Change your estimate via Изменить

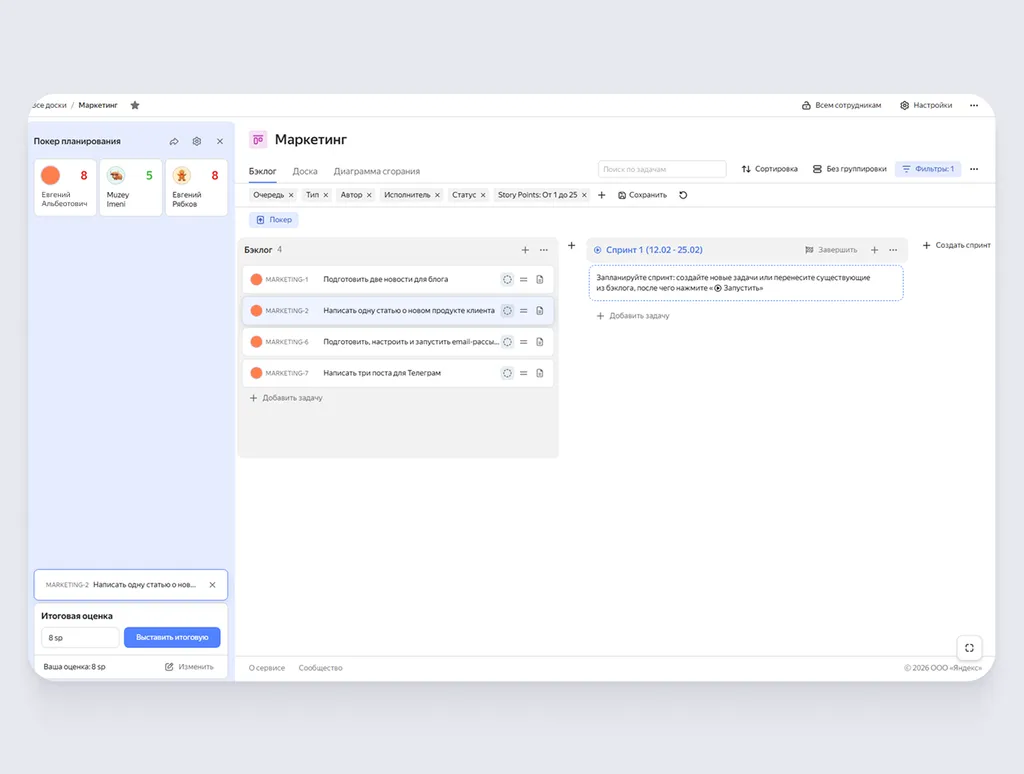pos(189,667)
